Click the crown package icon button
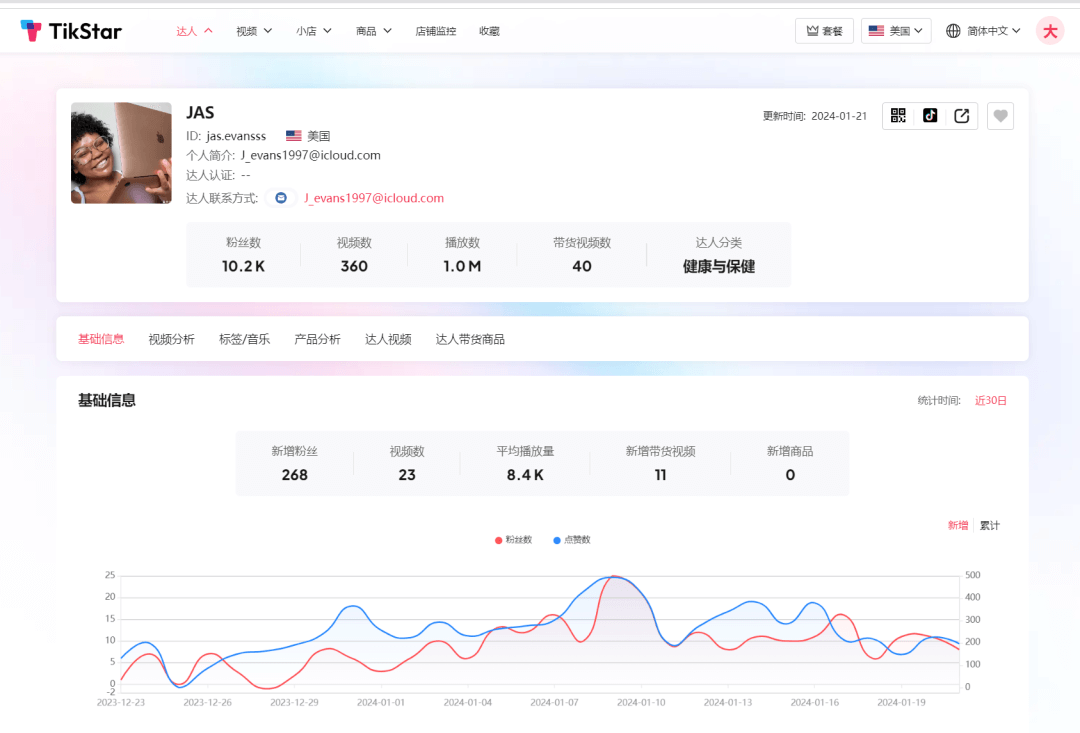The width and height of the screenshot is (1080, 733). (824, 31)
